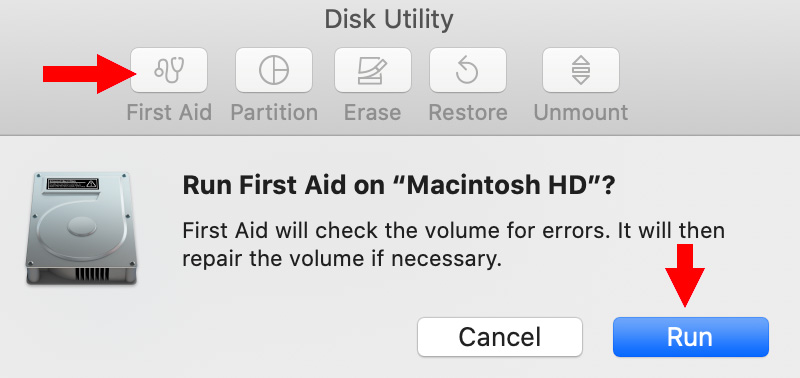Click the Disk Utility window title
Viewport: 800px width, 378px height.
coord(389,20)
